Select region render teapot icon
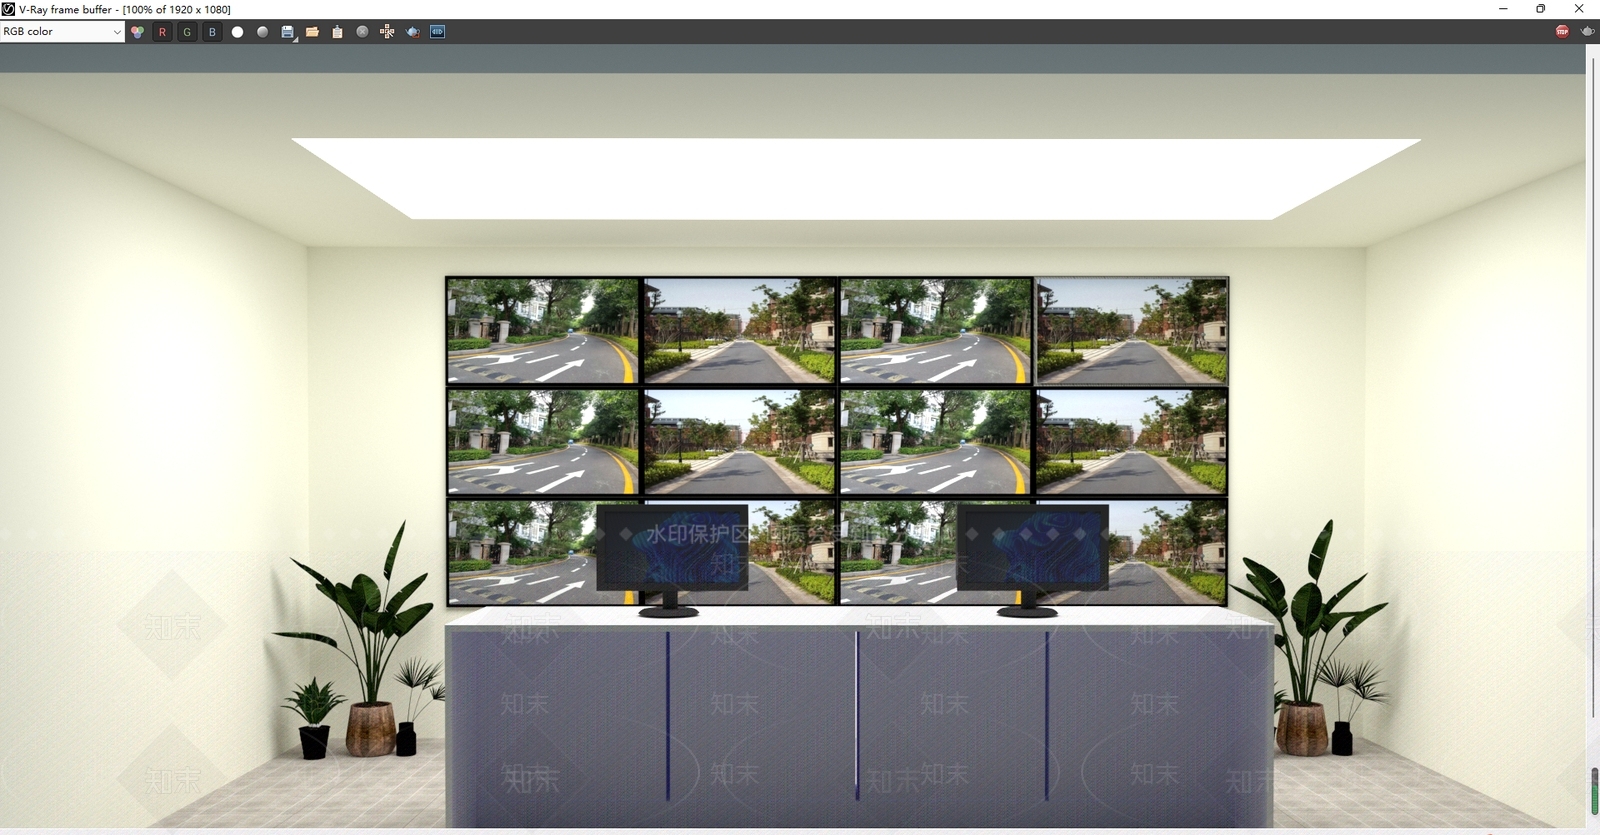Image resolution: width=1600 pixels, height=835 pixels. point(412,32)
